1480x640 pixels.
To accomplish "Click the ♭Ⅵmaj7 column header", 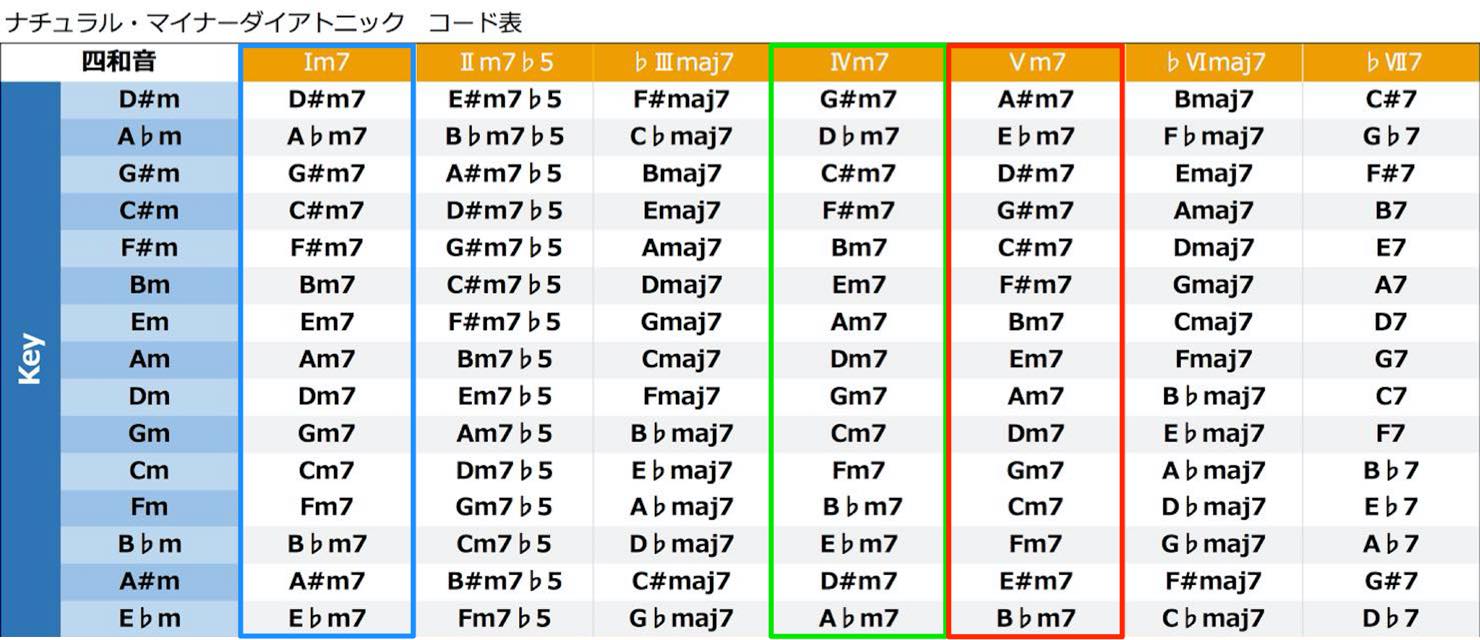I will pyautogui.click(x=1213, y=63).
